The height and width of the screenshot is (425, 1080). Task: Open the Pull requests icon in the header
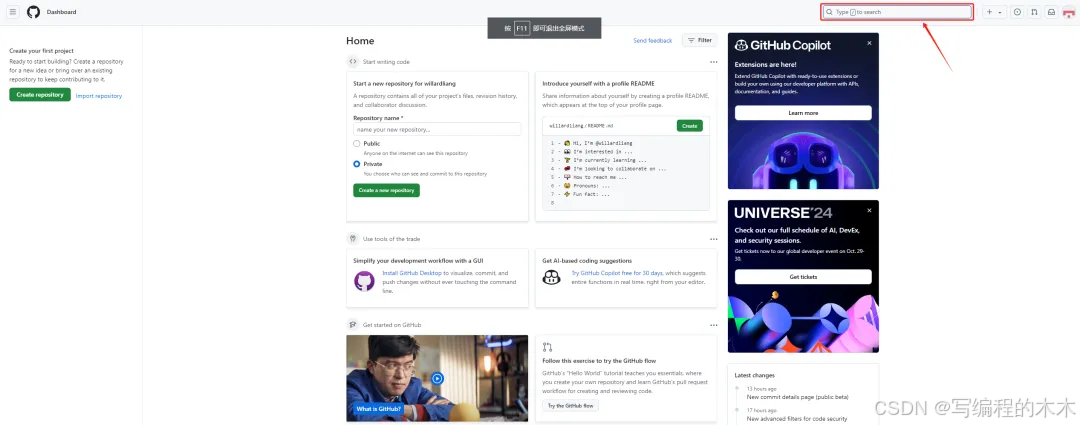pos(1035,12)
